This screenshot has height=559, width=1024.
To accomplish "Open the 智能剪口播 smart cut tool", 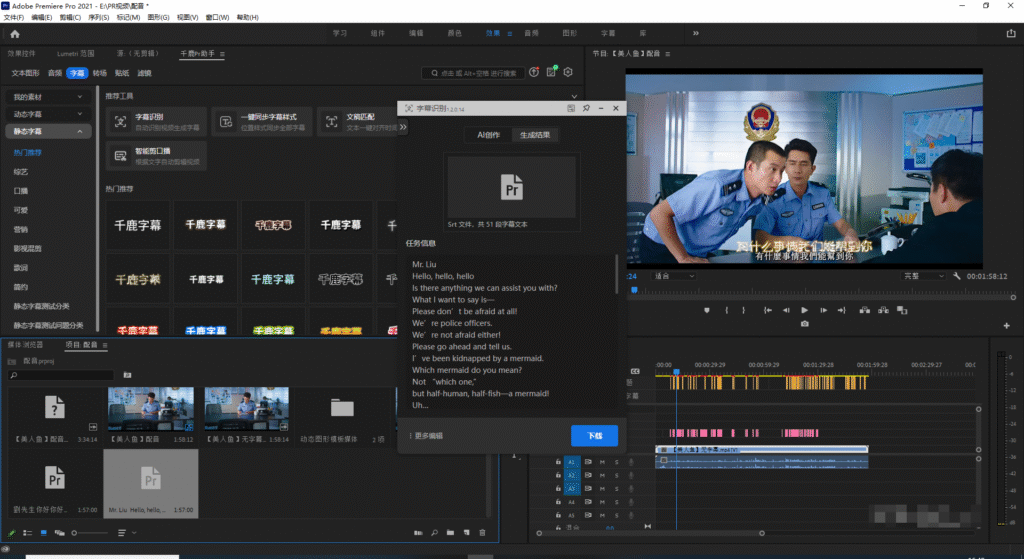I will click(x=156, y=156).
